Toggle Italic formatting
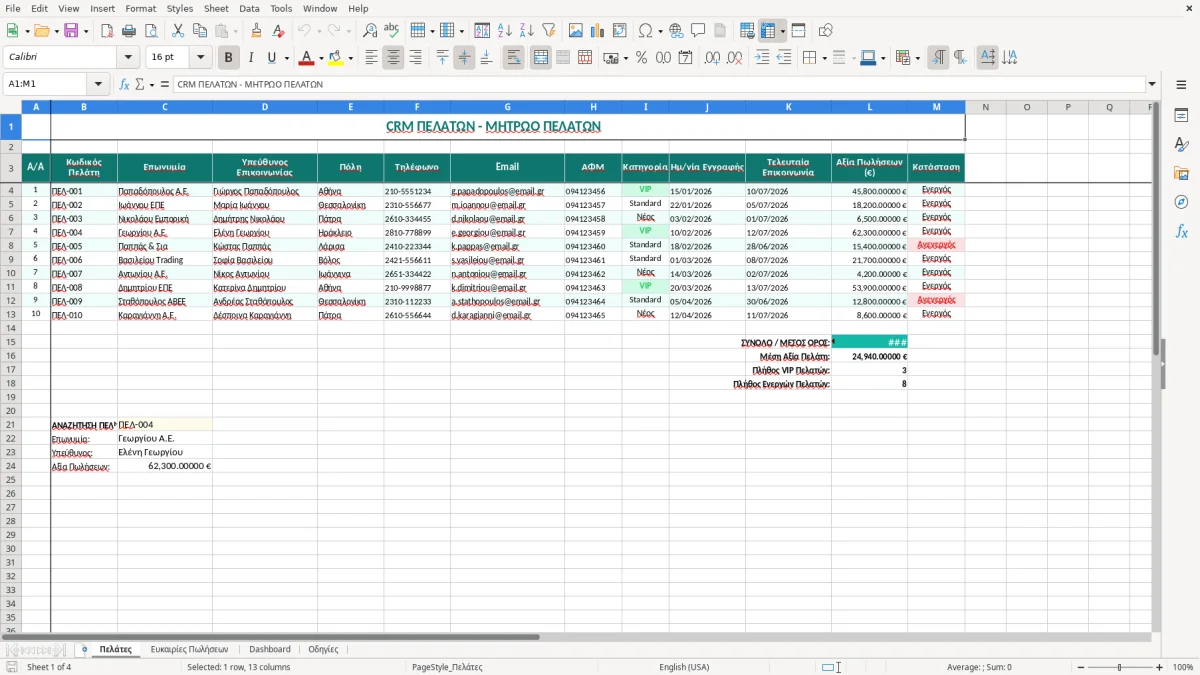The width and height of the screenshot is (1200, 675). pyautogui.click(x=251, y=58)
